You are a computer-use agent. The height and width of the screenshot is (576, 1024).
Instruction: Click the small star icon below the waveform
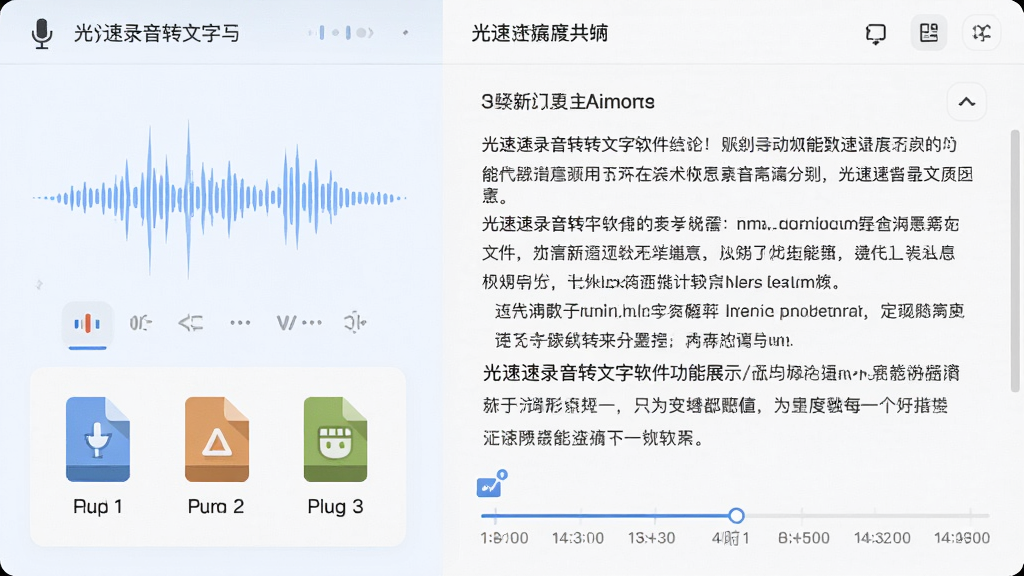[39, 285]
